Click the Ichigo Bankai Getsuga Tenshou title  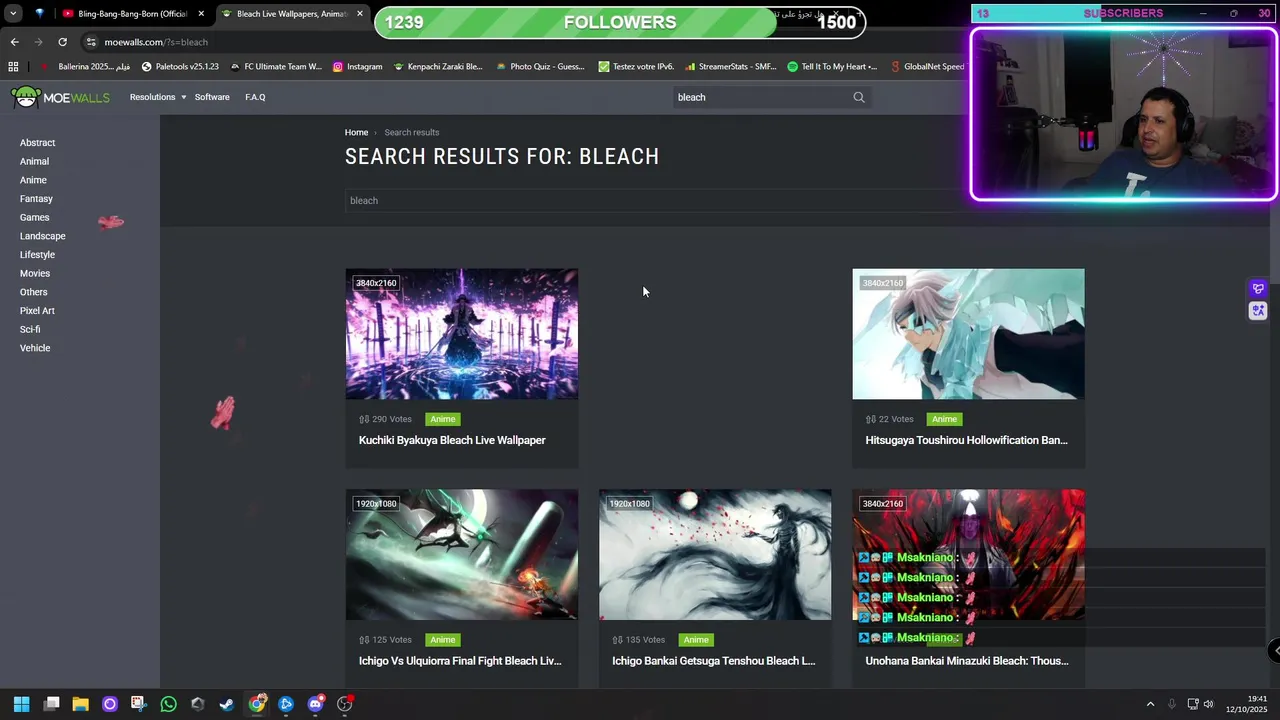713,661
